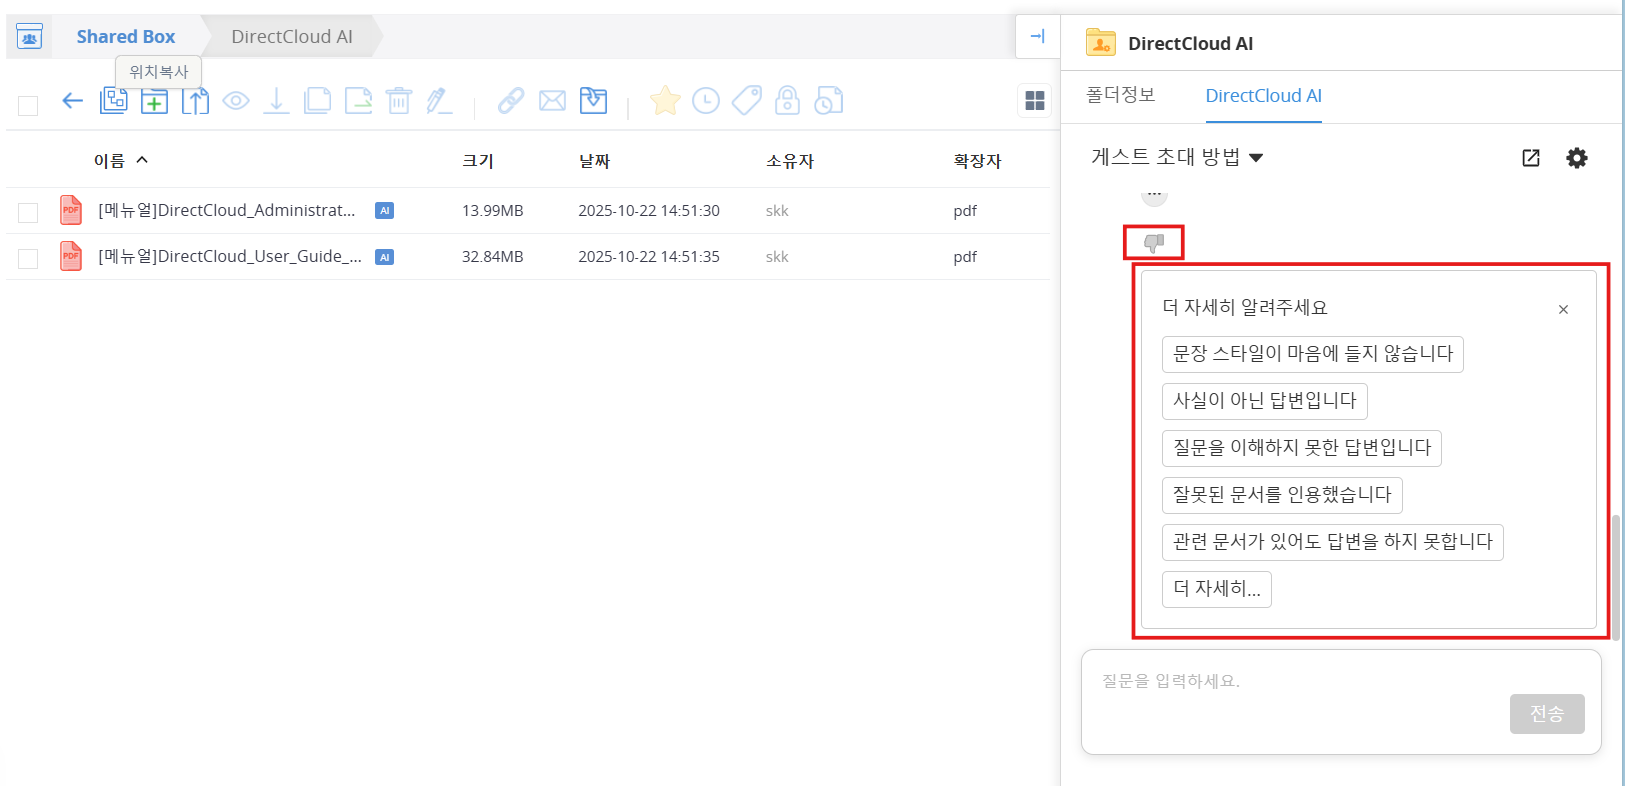Click the new folder plus icon
1625x786 pixels.
154,101
